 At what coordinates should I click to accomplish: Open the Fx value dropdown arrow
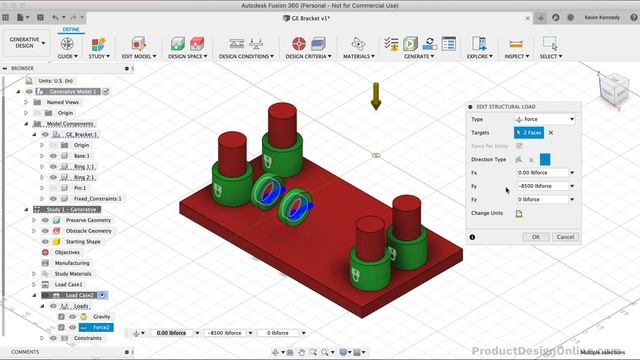coord(572,173)
